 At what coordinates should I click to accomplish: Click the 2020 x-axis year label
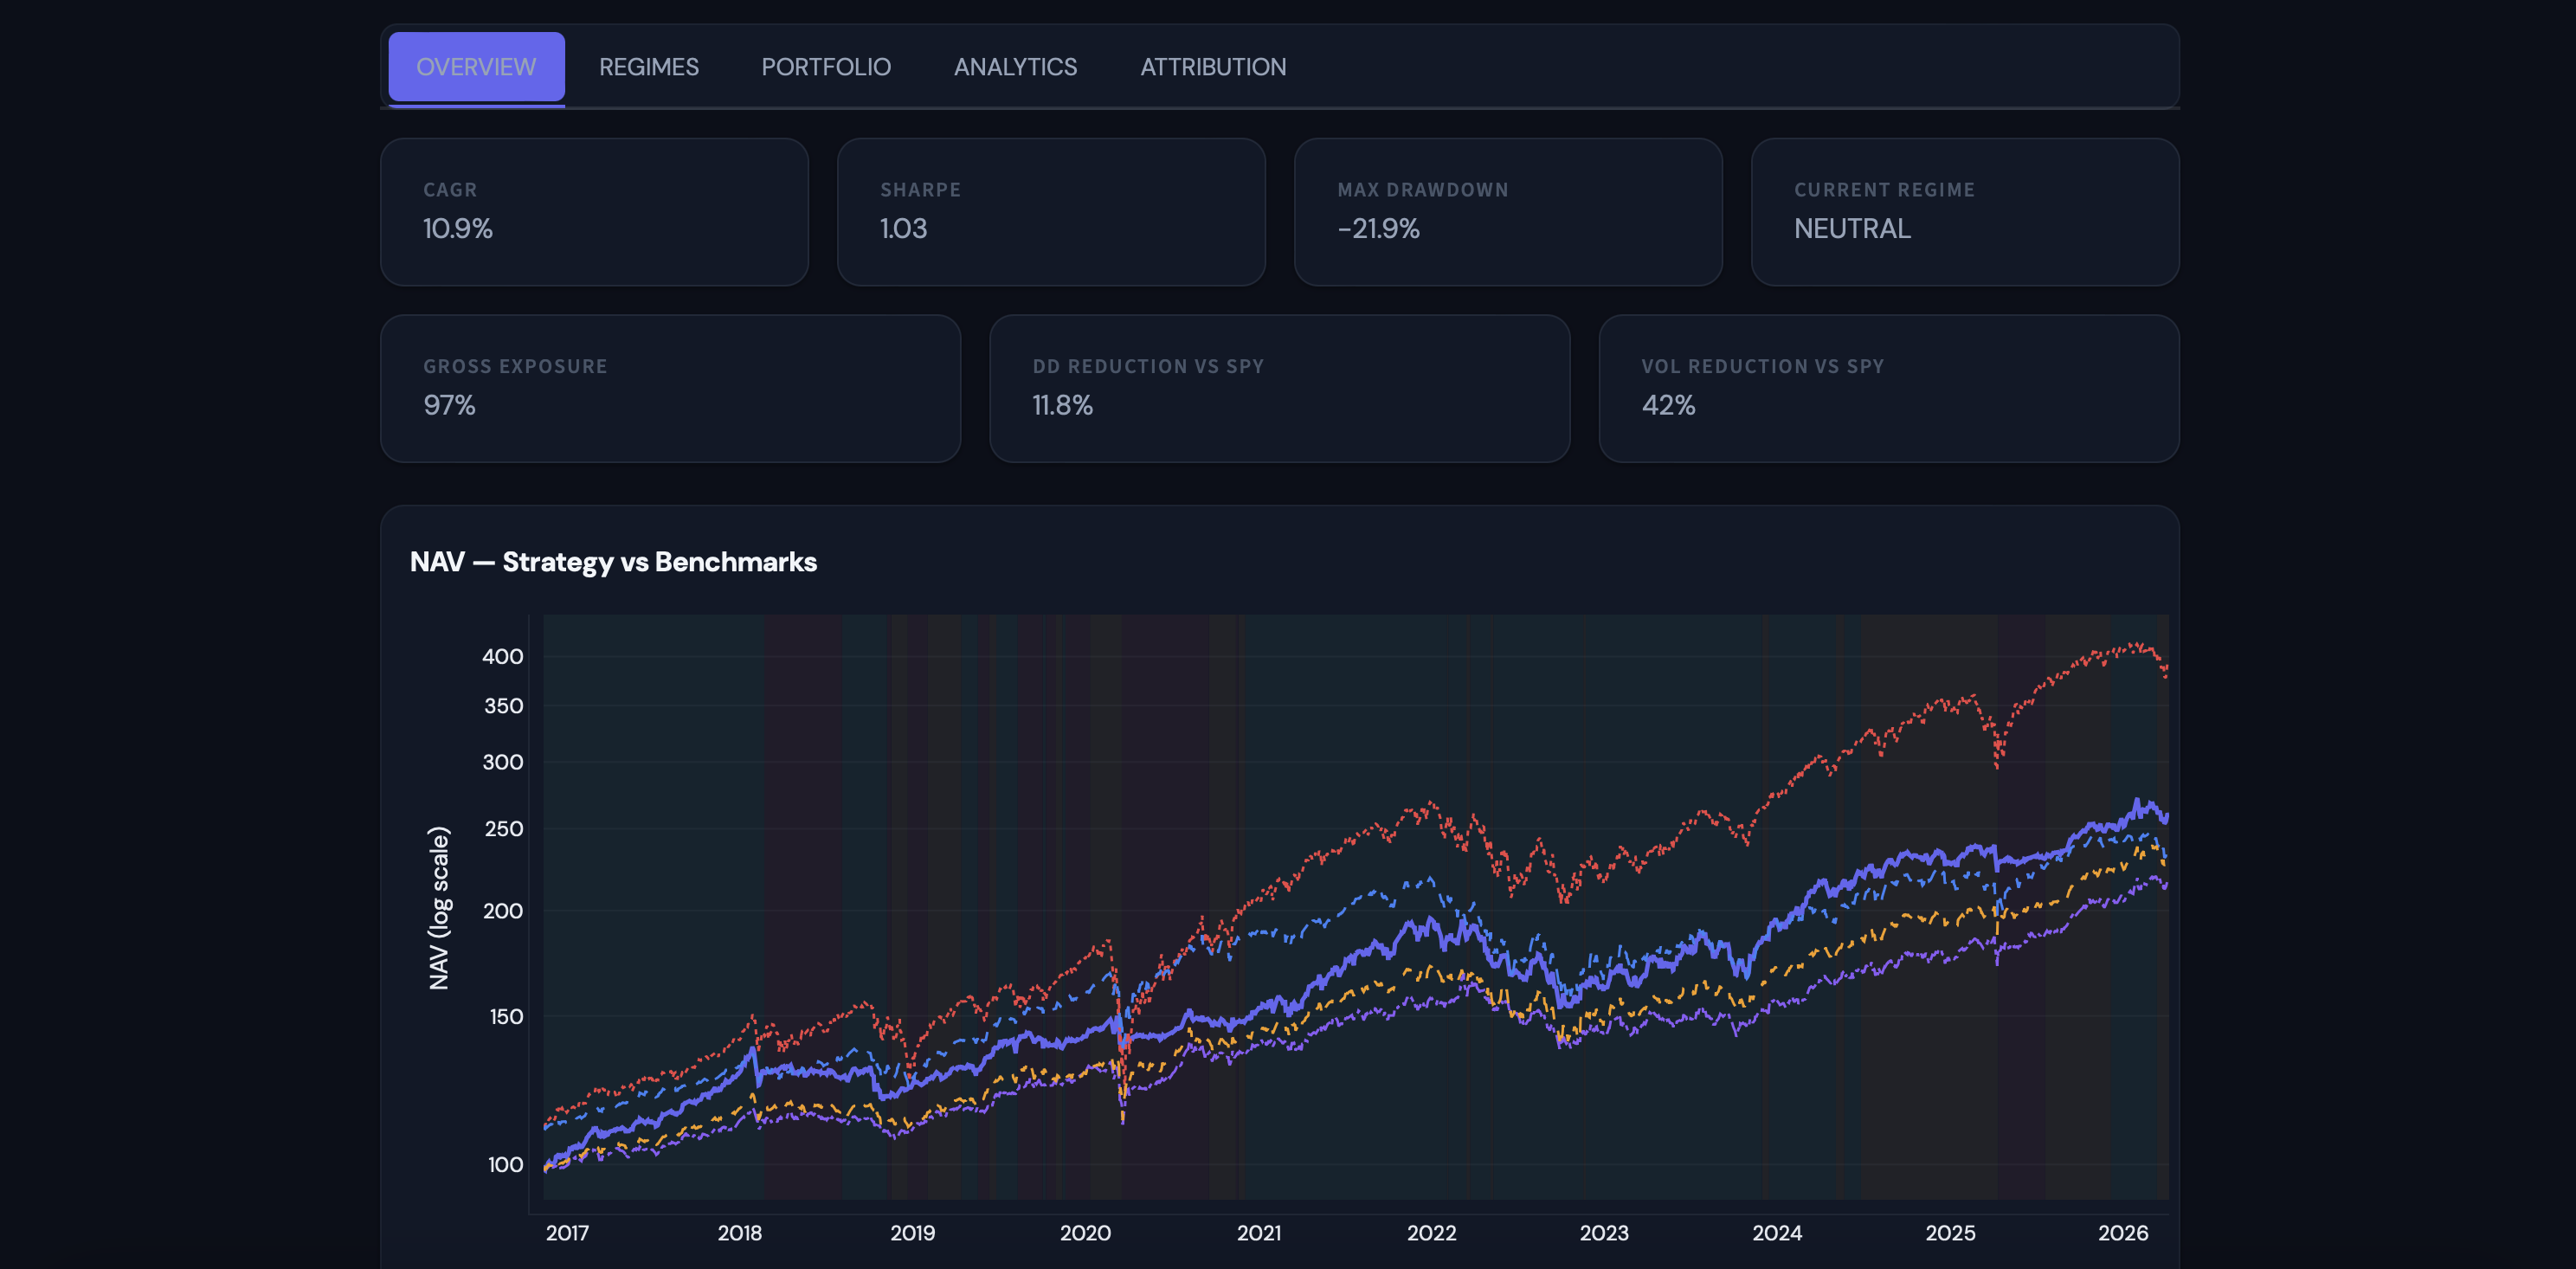pos(1085,1233)
